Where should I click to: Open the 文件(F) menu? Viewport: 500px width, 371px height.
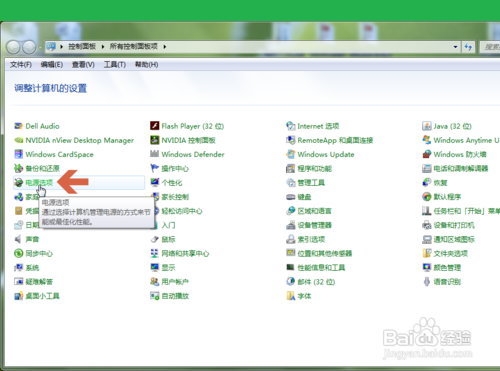21,64
